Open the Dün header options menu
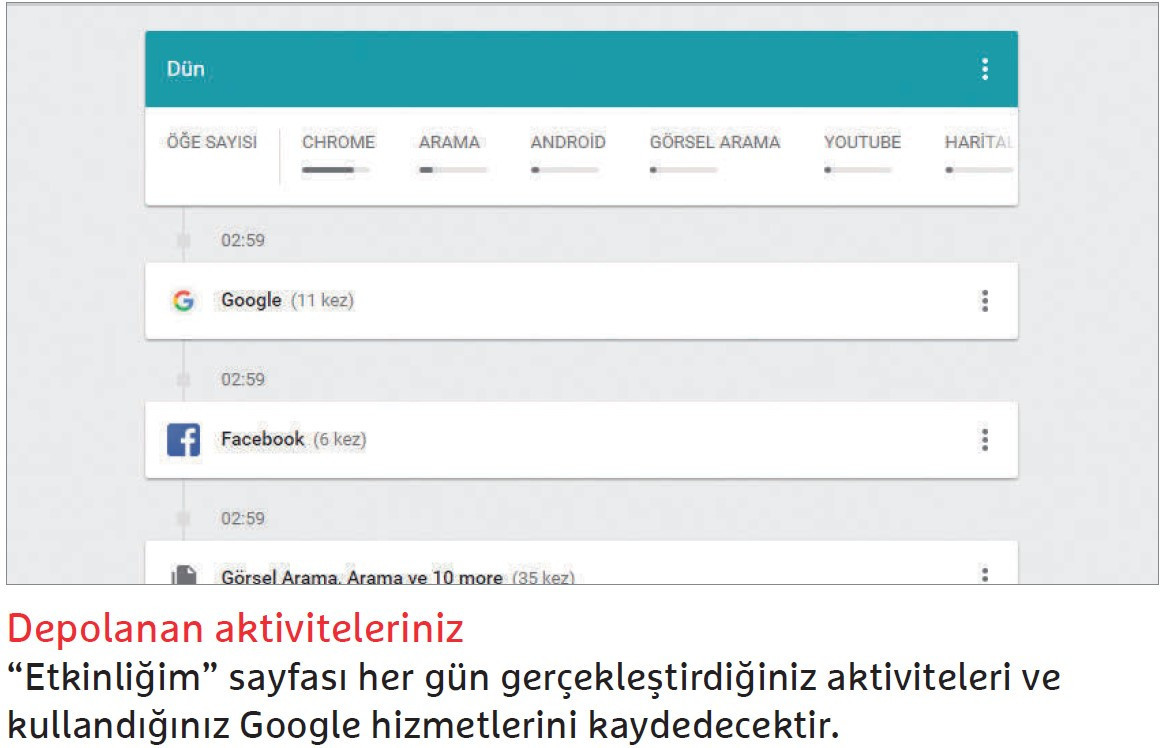Viewport: 1162px width, 748px height. pyautogui.click(x=984, y=69)
